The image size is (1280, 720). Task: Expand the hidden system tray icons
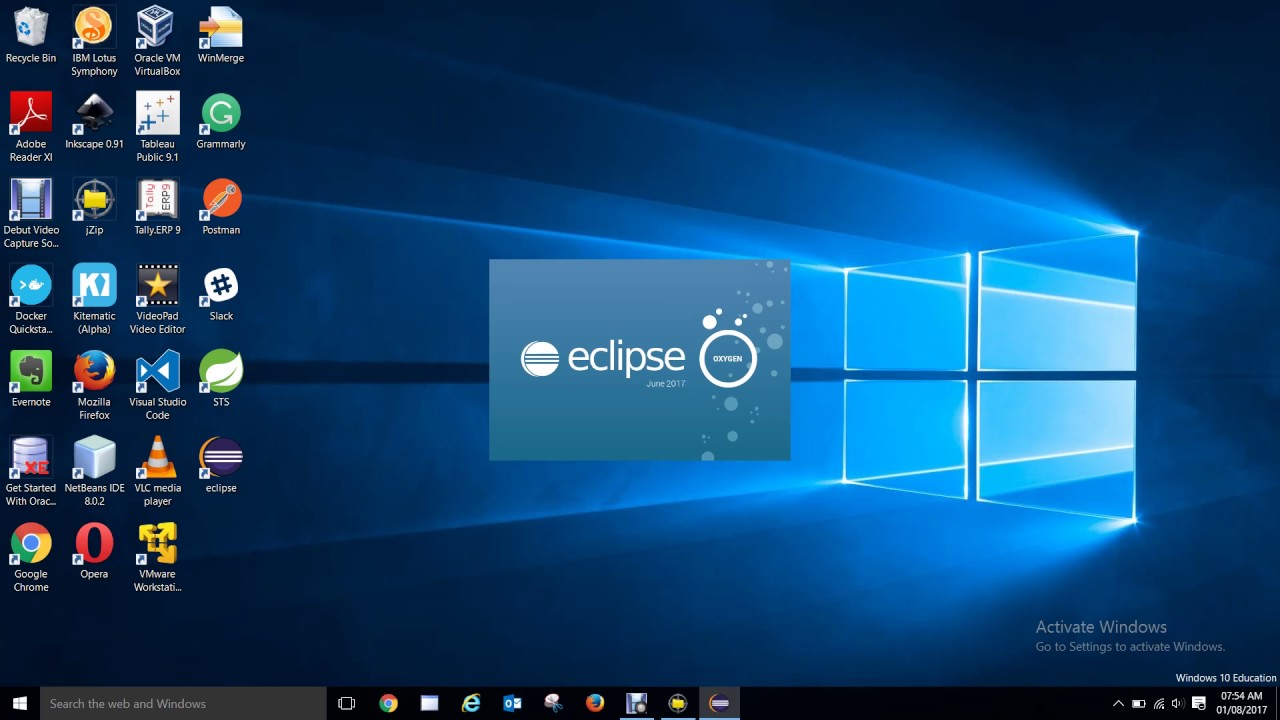(1118, 703)
